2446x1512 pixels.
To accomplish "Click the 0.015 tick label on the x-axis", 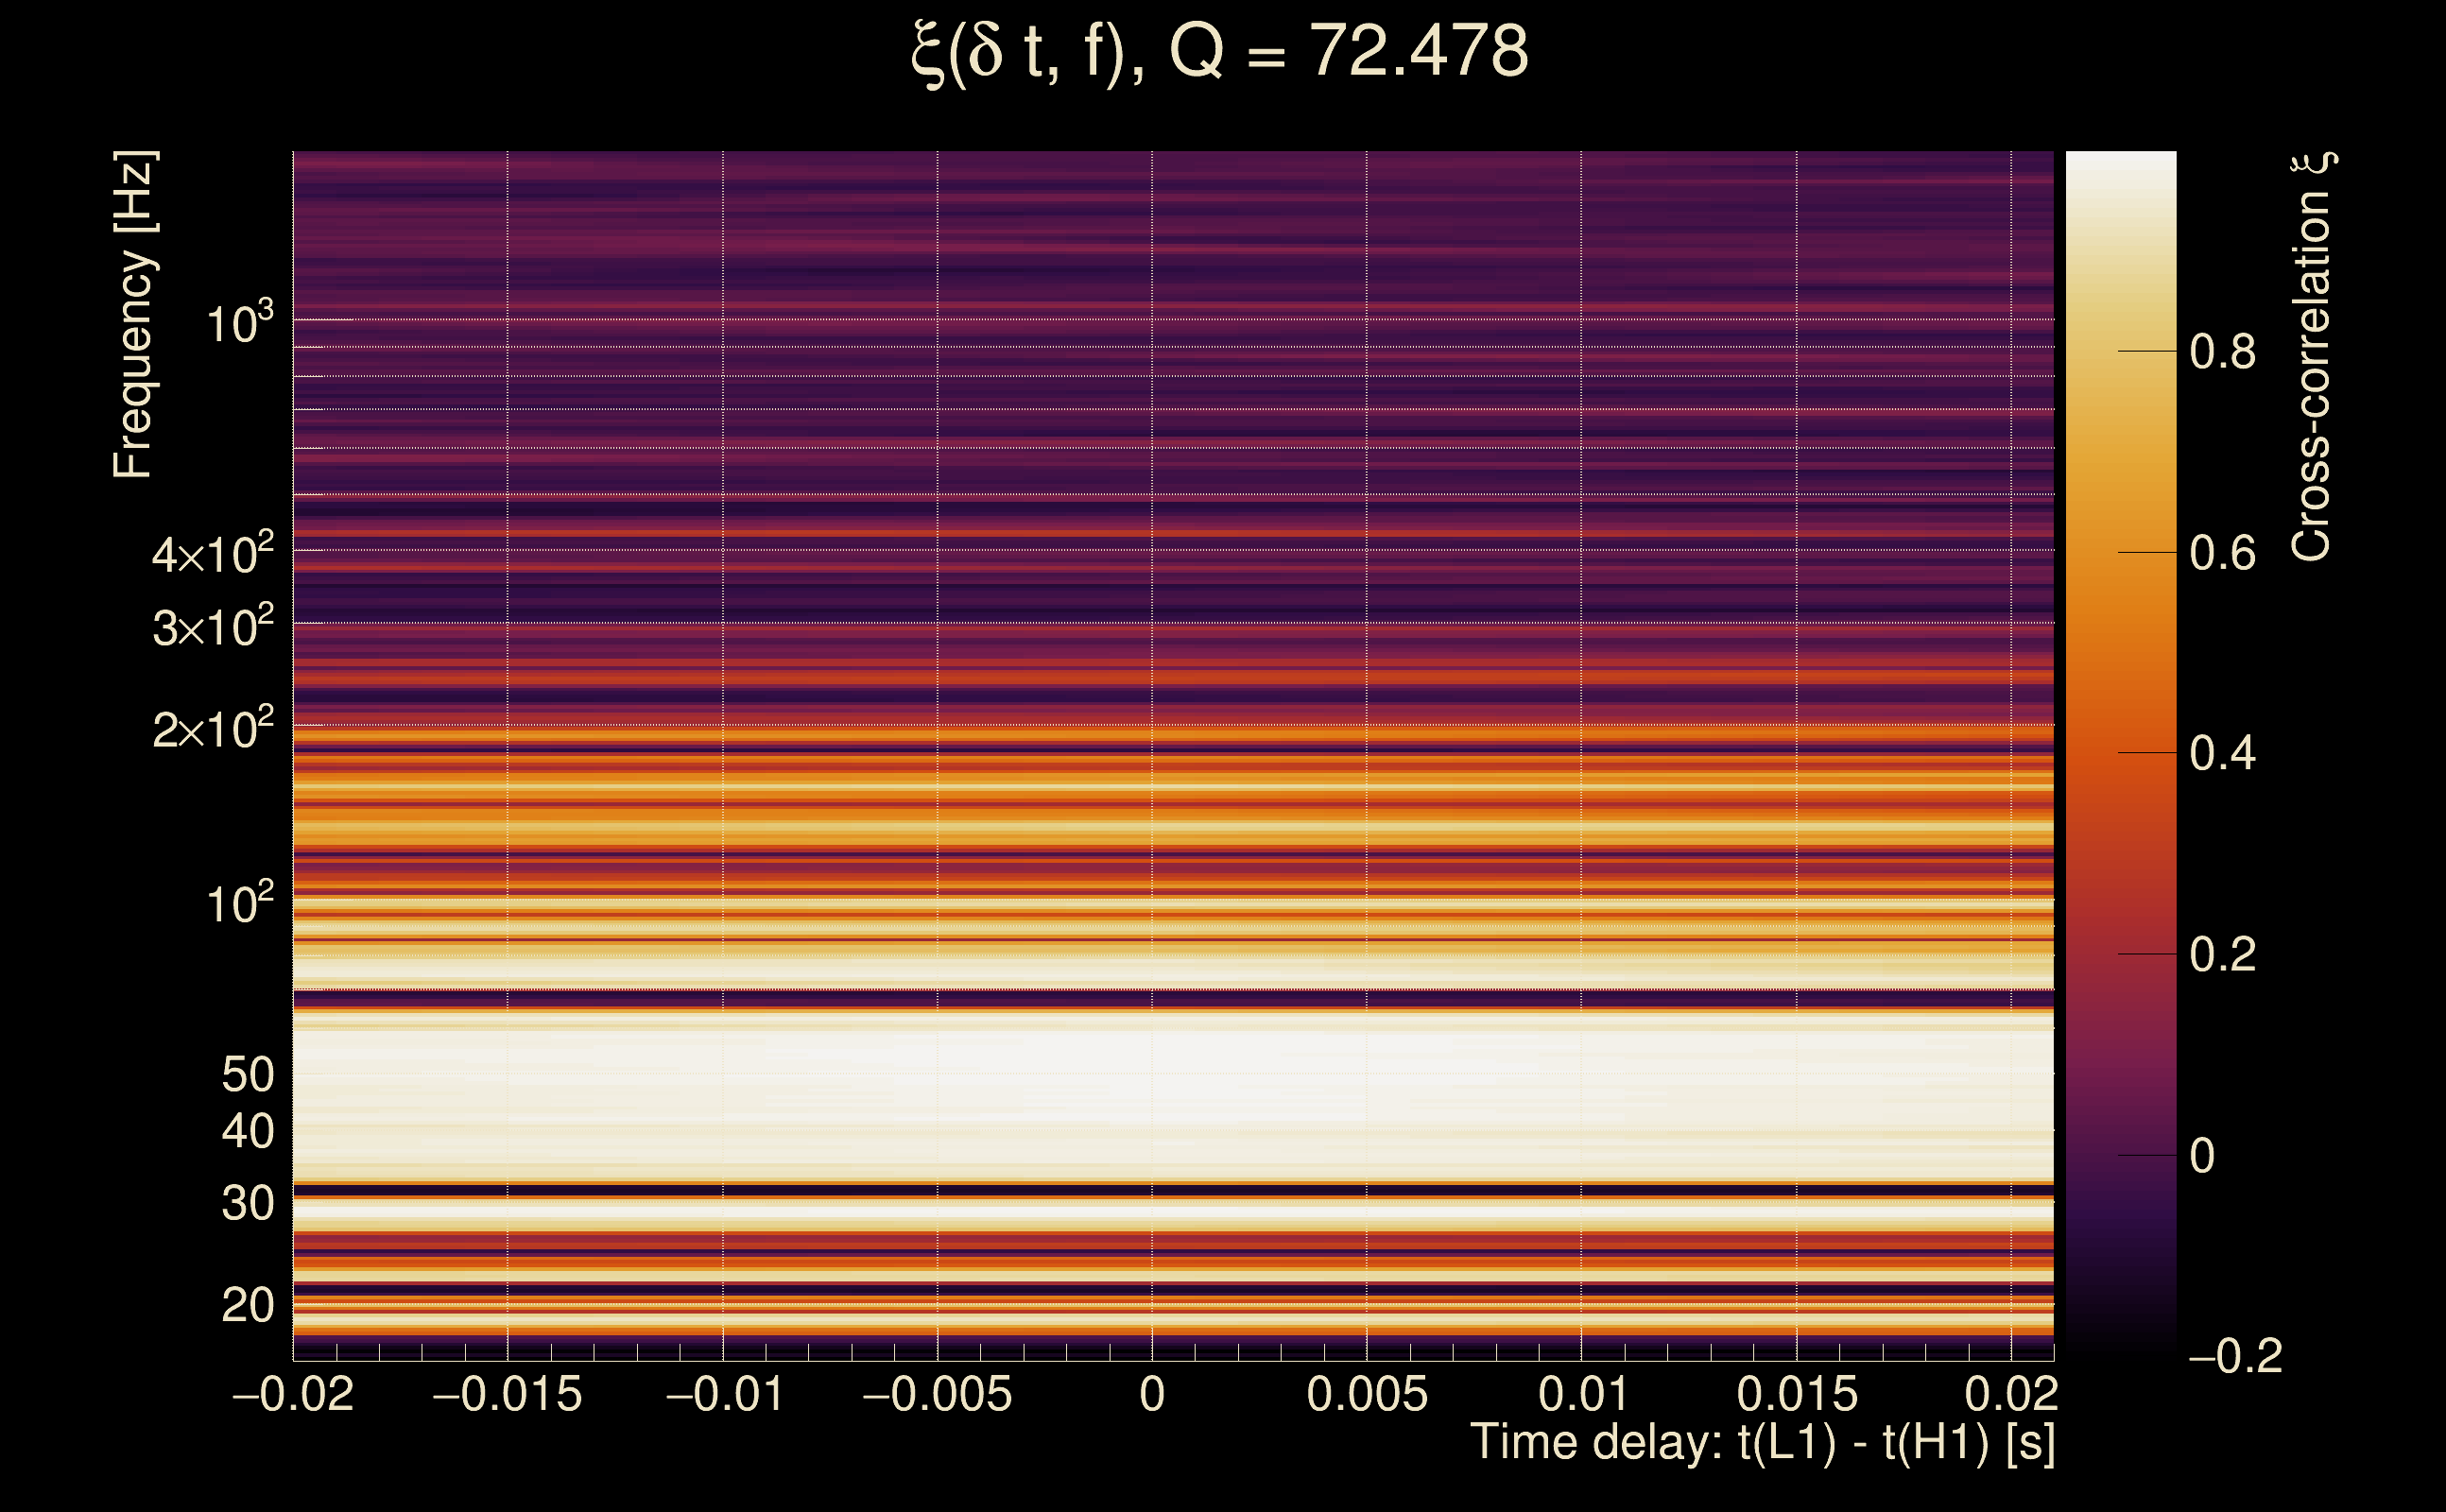I will 1797,1394.
